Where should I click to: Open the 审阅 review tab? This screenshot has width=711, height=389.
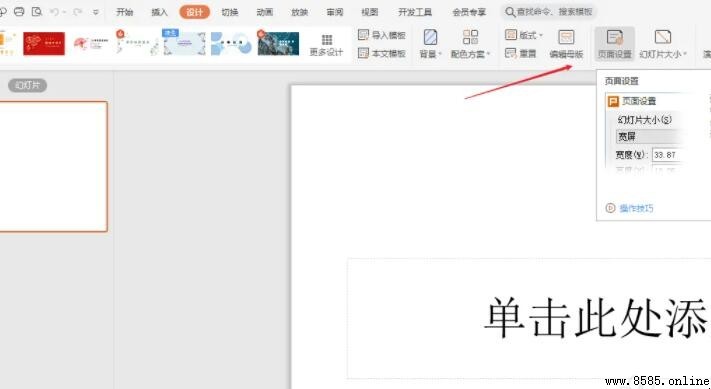tap(335, 12)
